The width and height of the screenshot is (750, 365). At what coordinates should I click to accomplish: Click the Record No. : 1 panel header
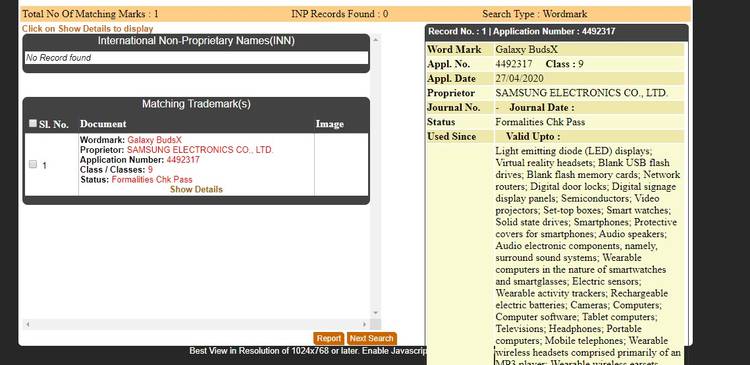point(557,32)
